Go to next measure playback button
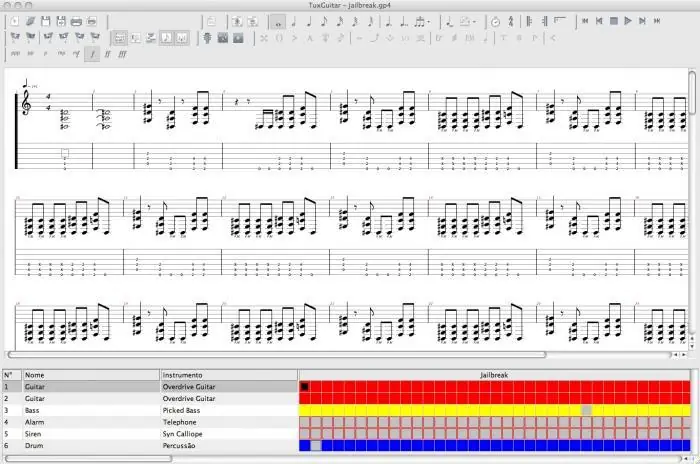The image size is (700, 464). 642,21
